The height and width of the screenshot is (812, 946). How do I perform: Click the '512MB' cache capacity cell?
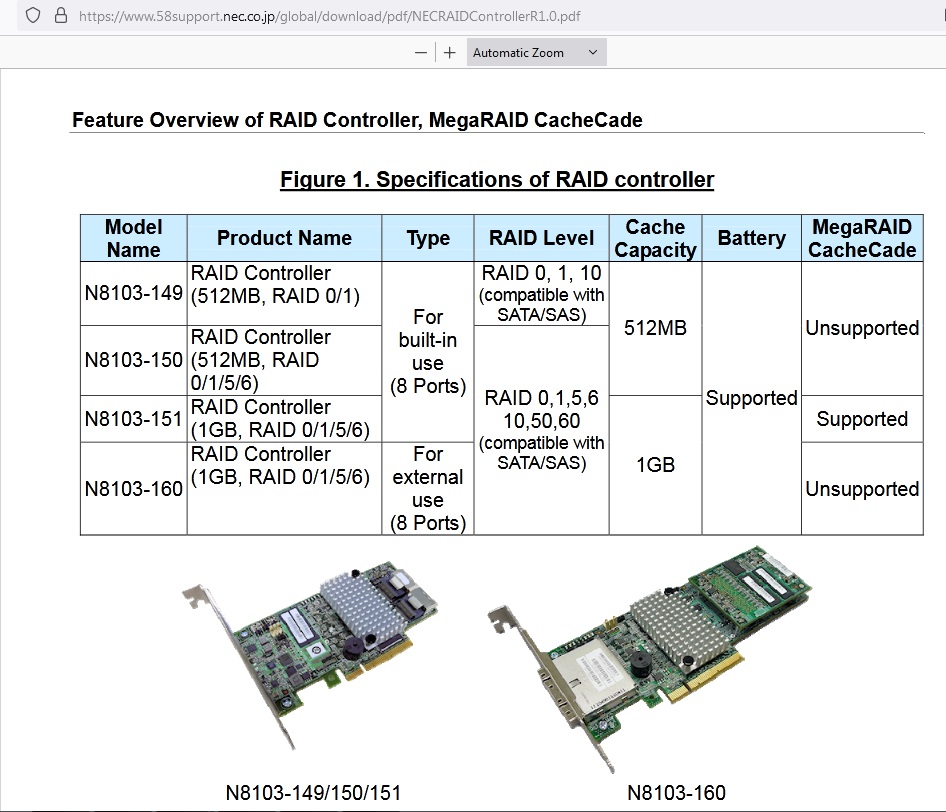pyautogui.click(x=655, y=329)
